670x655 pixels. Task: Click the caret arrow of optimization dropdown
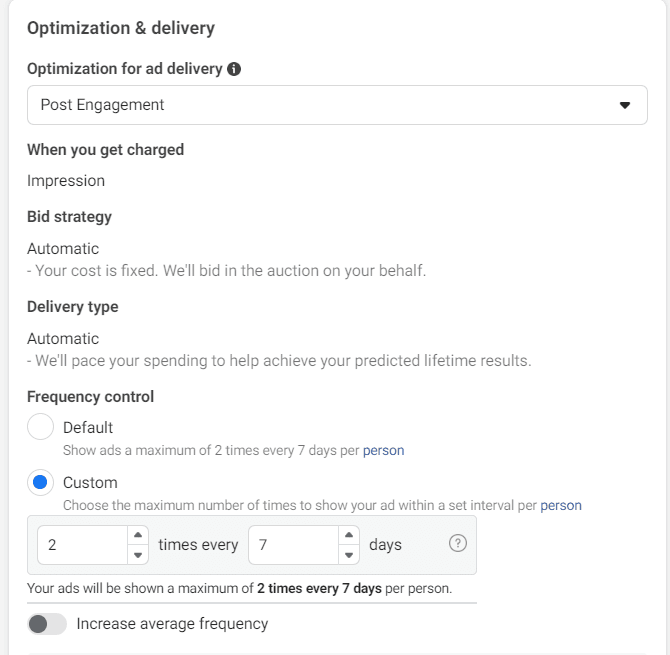[625, 105]
